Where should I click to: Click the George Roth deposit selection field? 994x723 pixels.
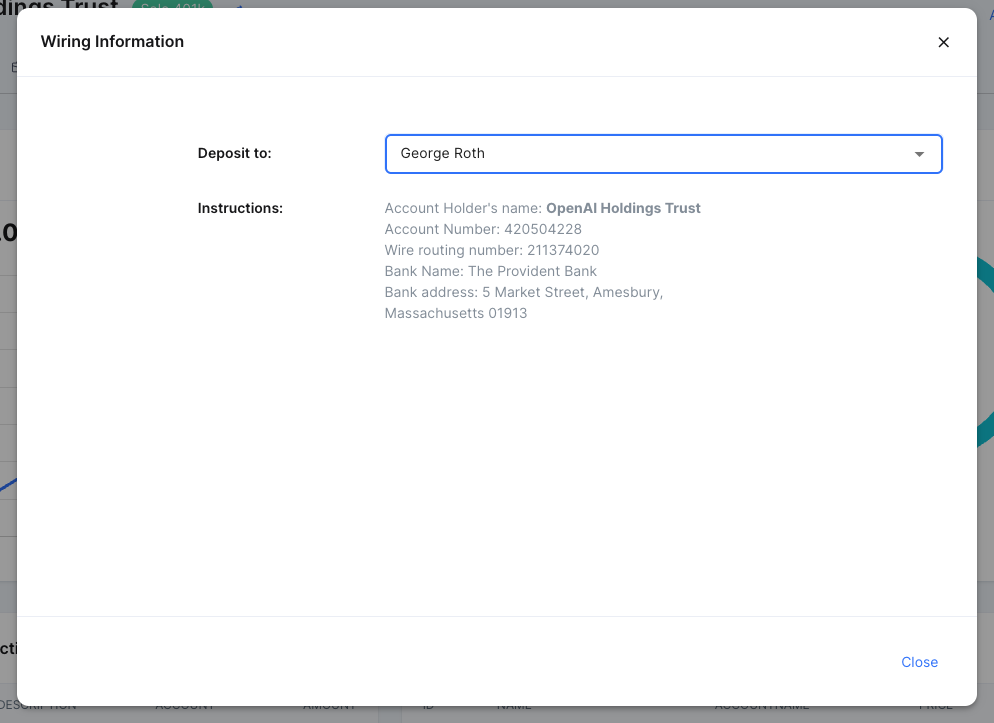tap(650, 154)
